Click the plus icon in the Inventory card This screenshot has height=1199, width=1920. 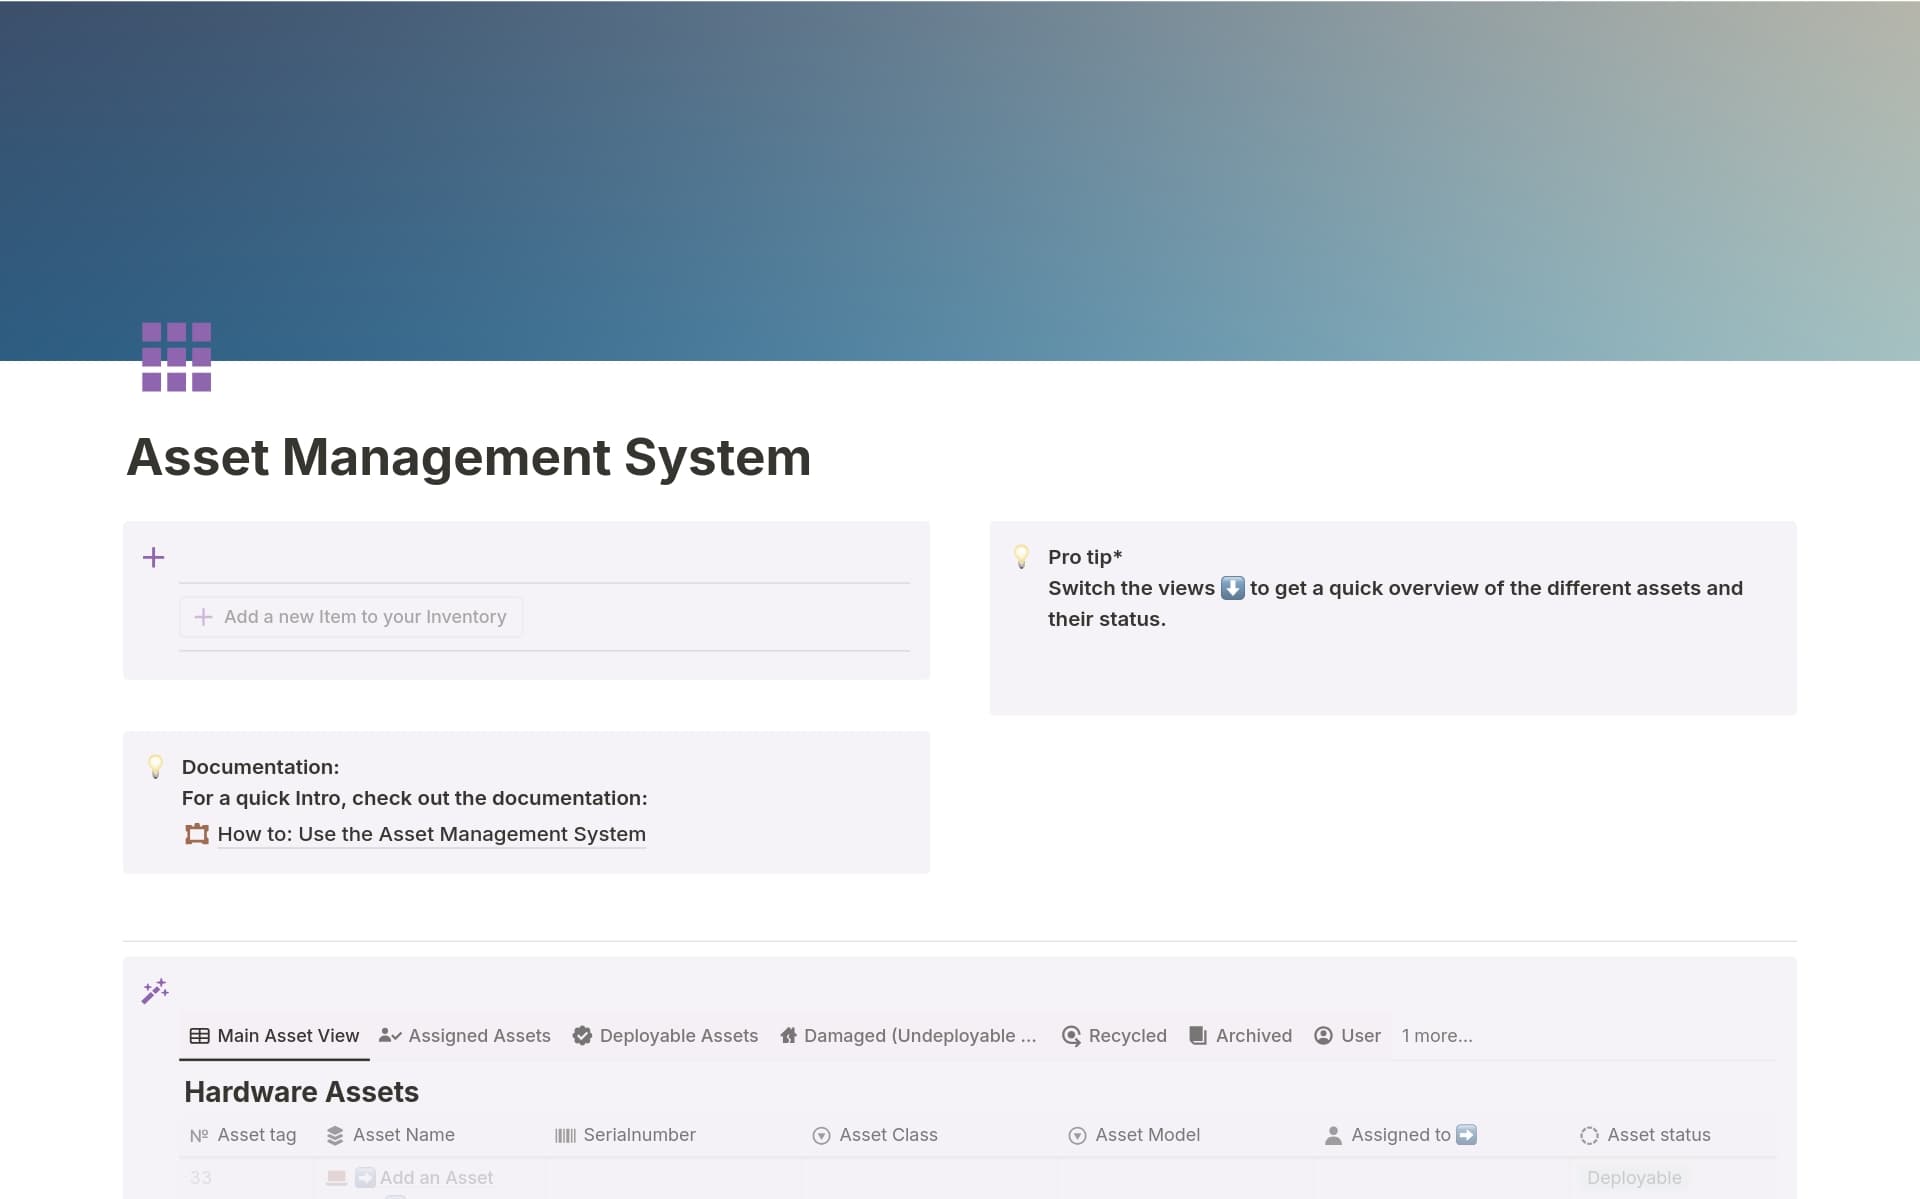[153, 557]
